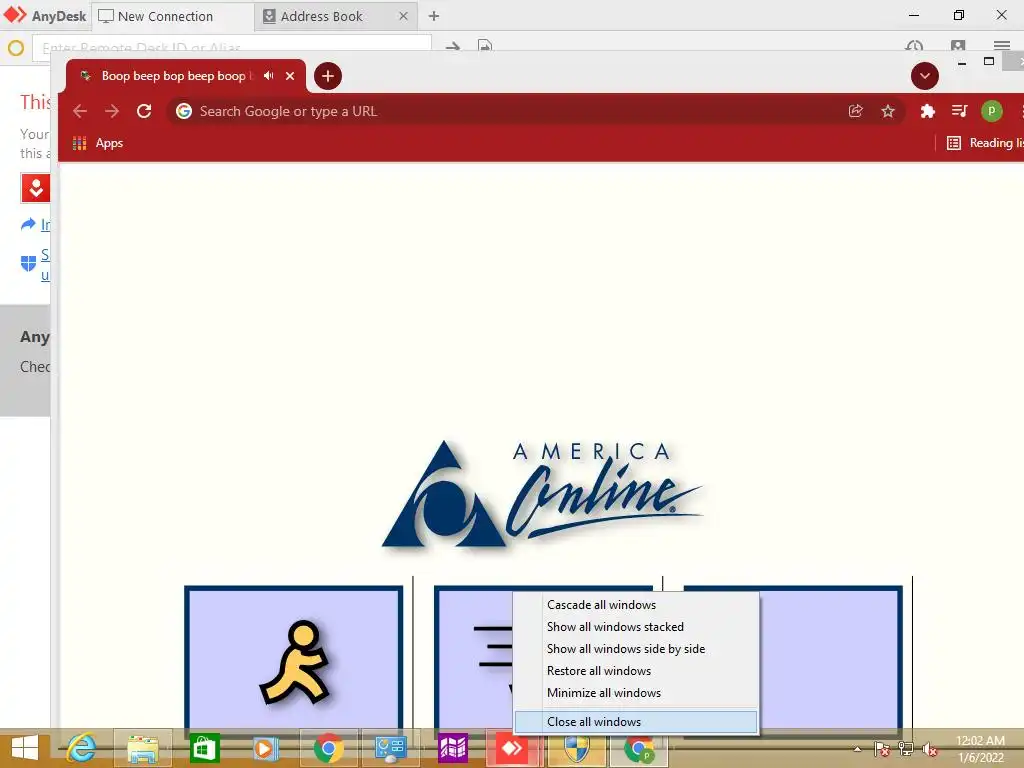Click the AnyDesk file transfer icon
Viewport: 1024px width, 768px height.
(485, 46)
